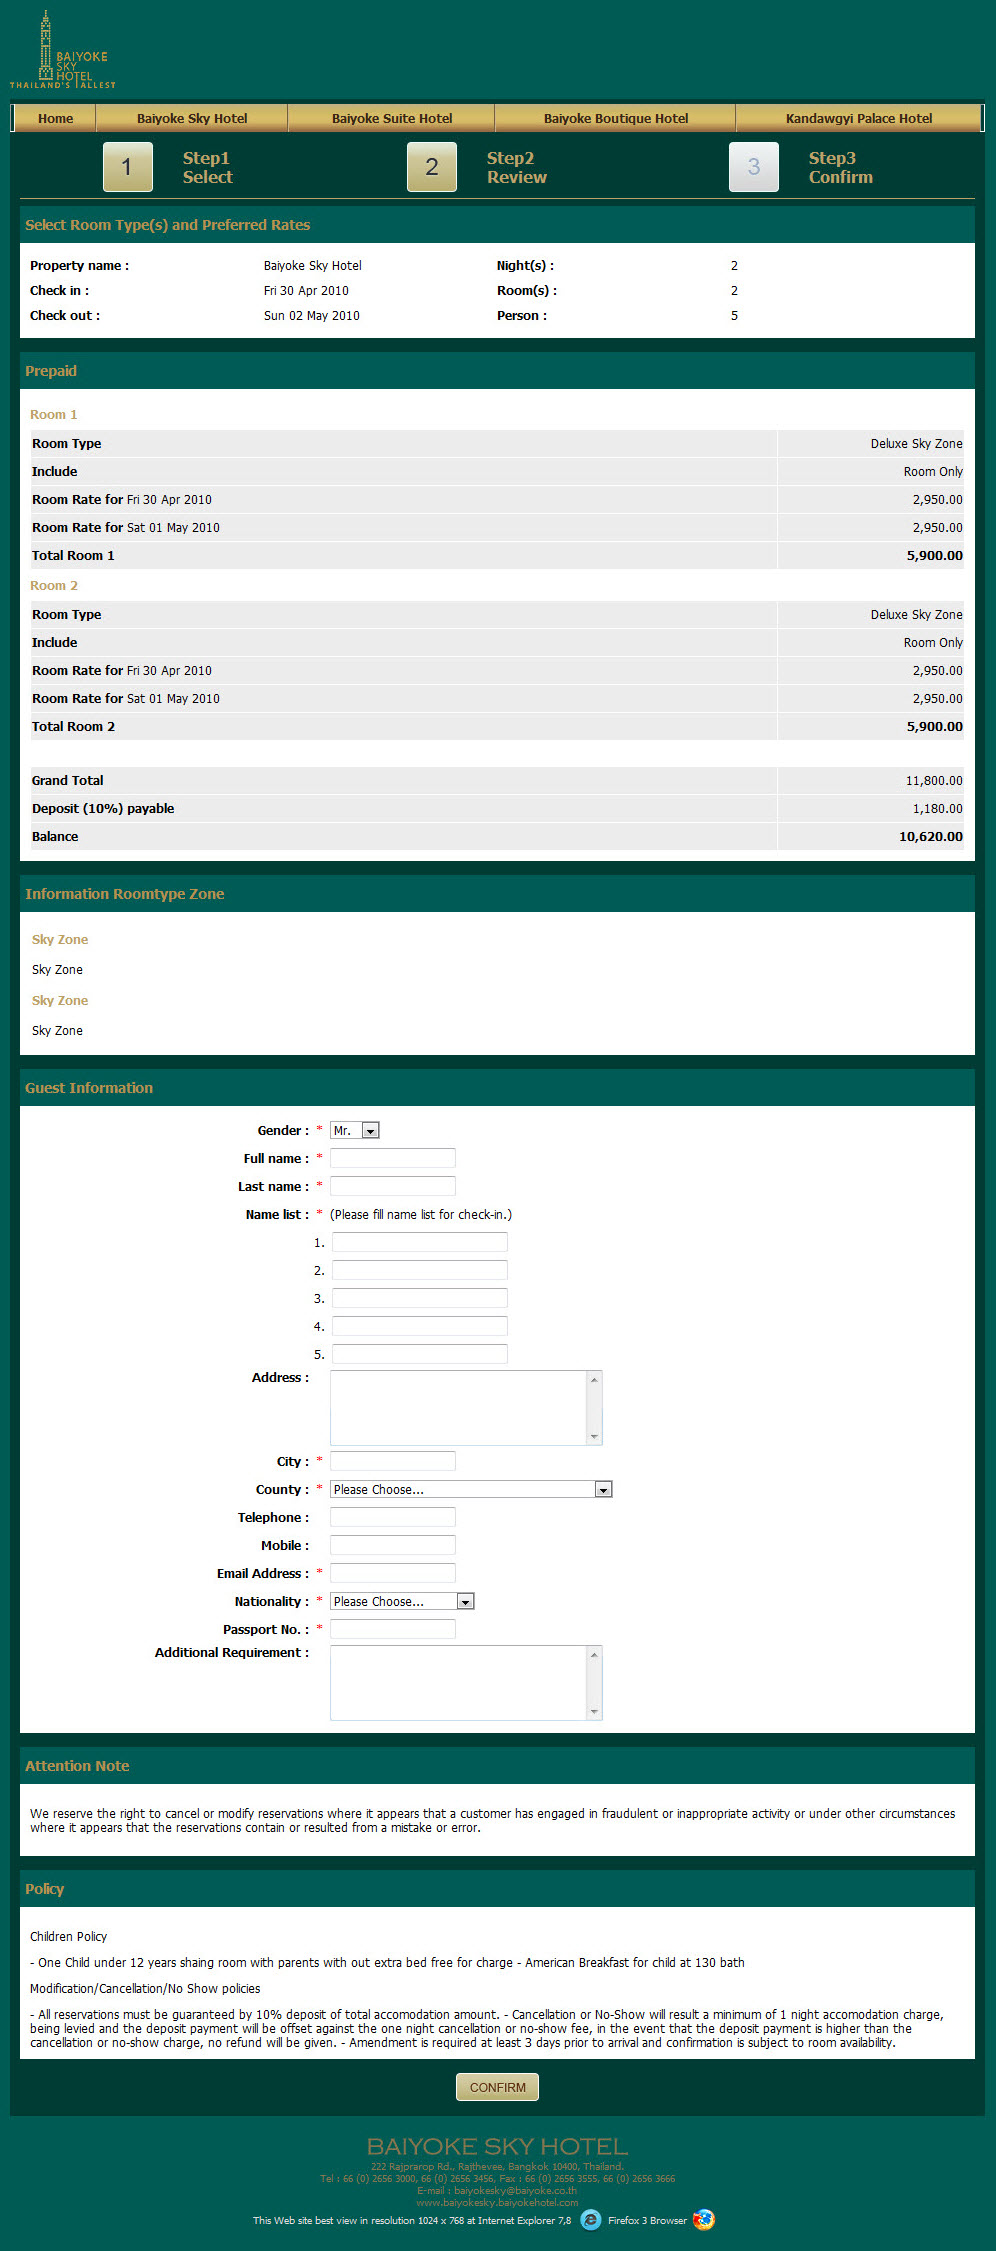The height and width of the screenshot is (2251, 996).
Task: Focus name list field number 4
Action: (x=420, y=1326)
